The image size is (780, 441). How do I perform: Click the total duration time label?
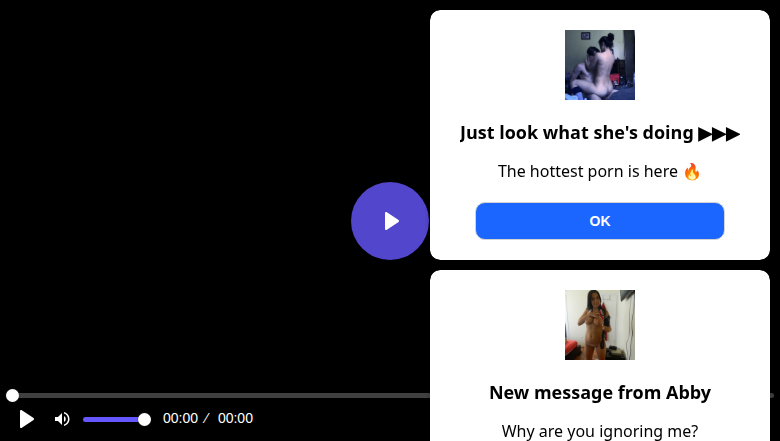click(235, 418)
